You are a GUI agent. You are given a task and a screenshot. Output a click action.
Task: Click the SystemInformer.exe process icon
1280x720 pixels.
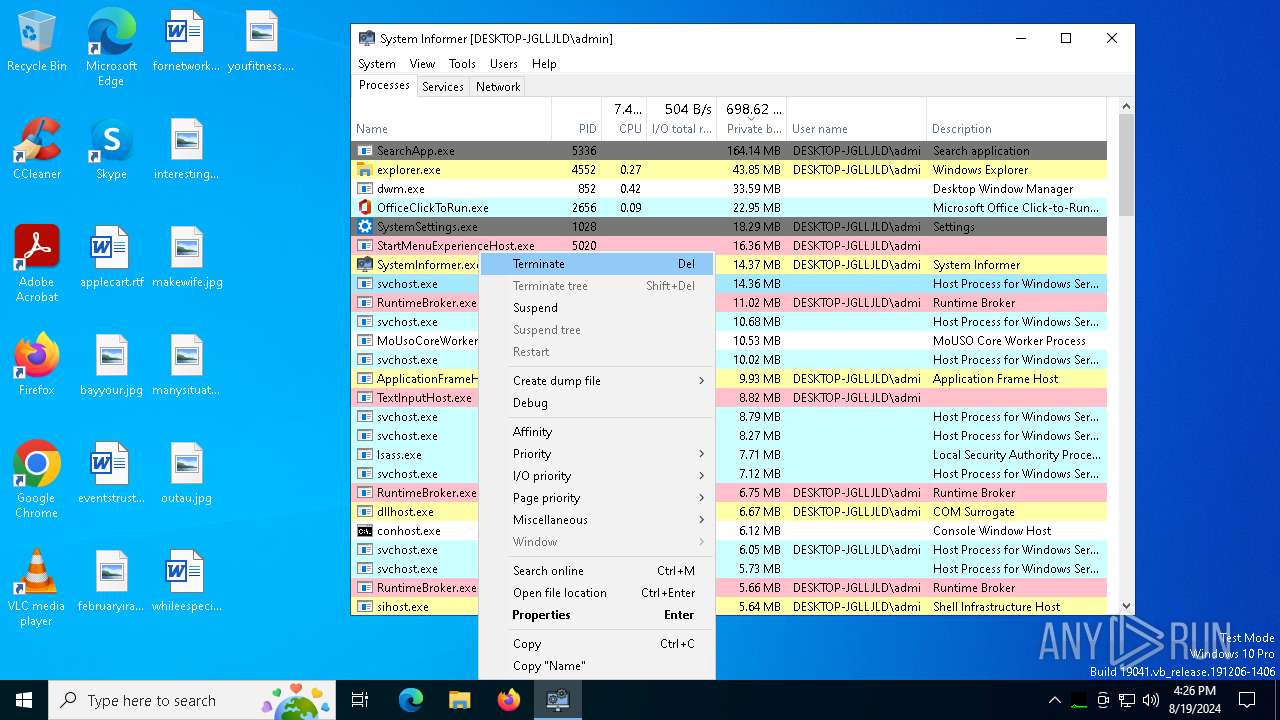coord(365,265)
